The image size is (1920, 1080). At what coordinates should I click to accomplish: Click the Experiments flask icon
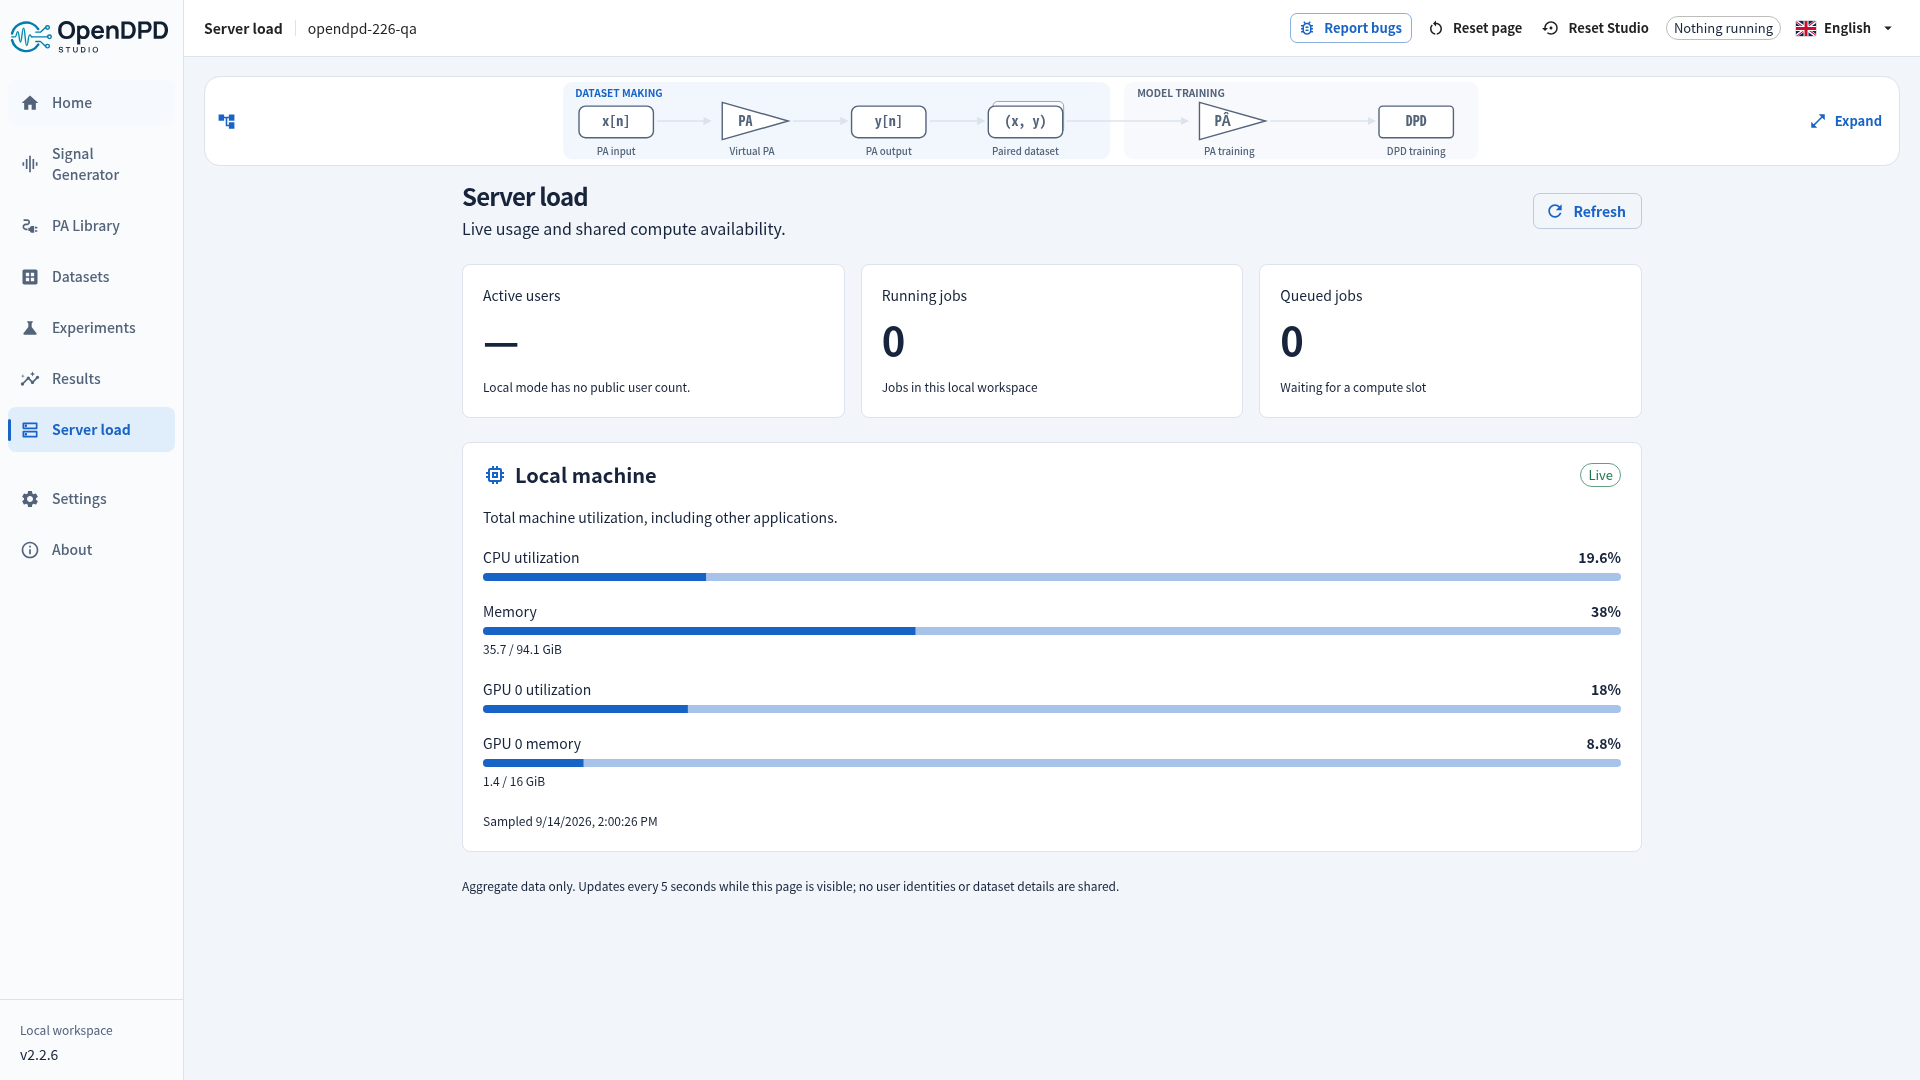pyautogui.click(x=30, y=328)
